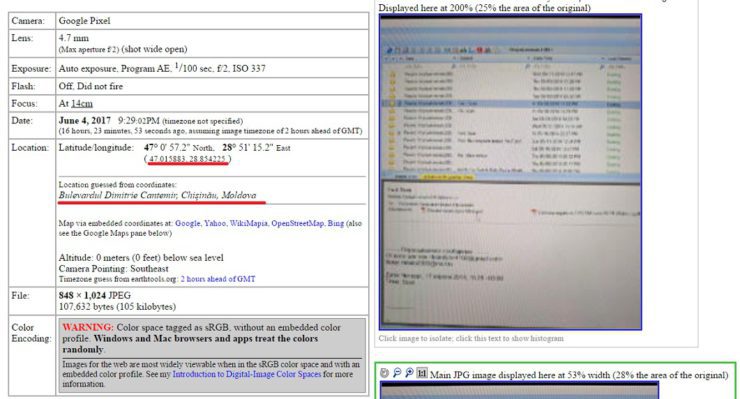Image resolution: width=740 pixels, height=399 pixels.
Task: Open the WikiMapia map link
Action: point(248,223)
